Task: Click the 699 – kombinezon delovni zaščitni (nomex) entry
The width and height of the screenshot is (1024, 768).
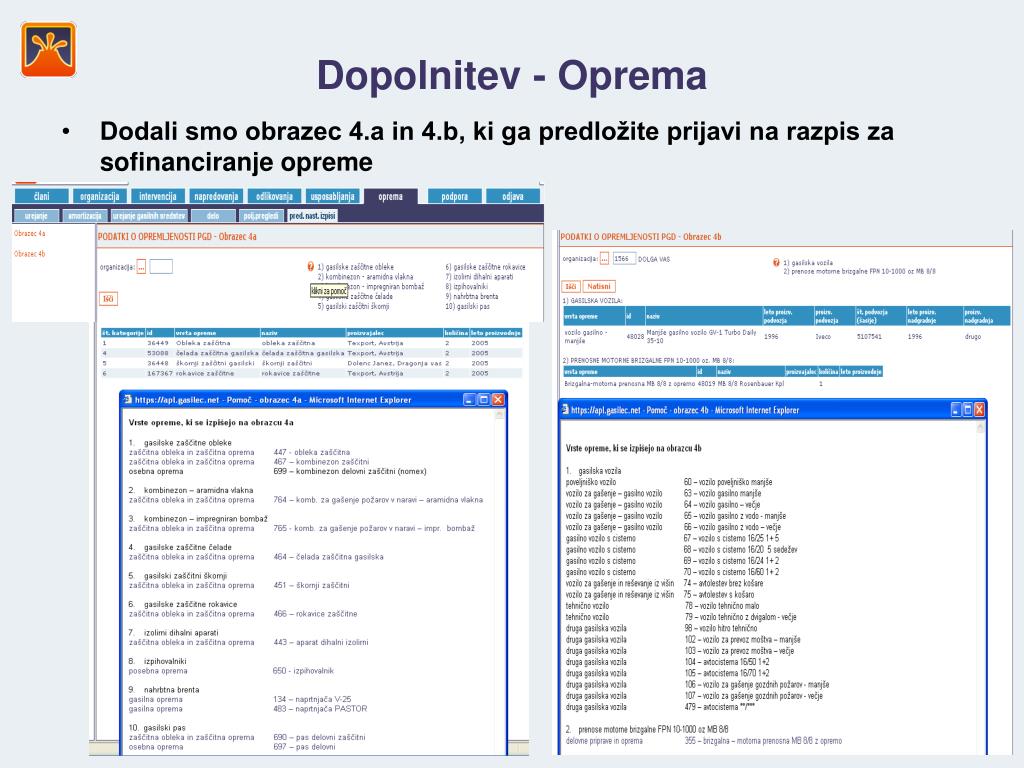Action: [x=350, y=471]
